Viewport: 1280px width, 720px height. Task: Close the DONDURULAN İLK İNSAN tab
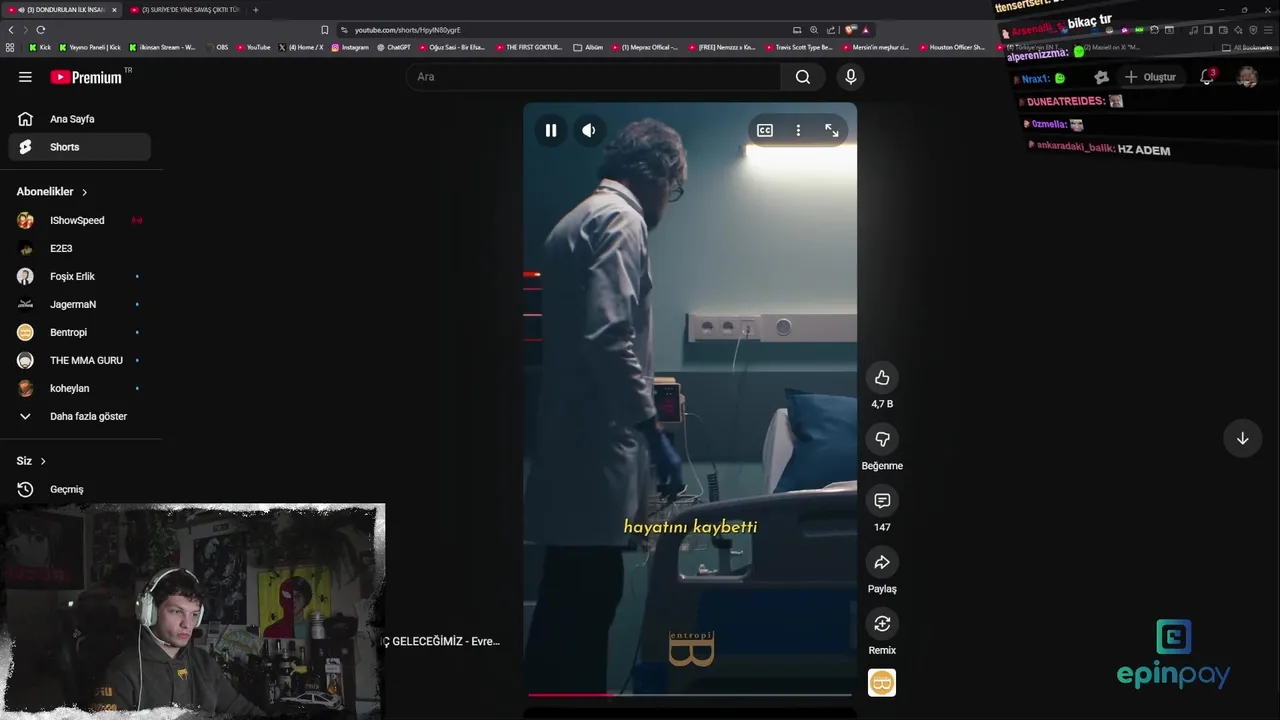pos(114,10)
